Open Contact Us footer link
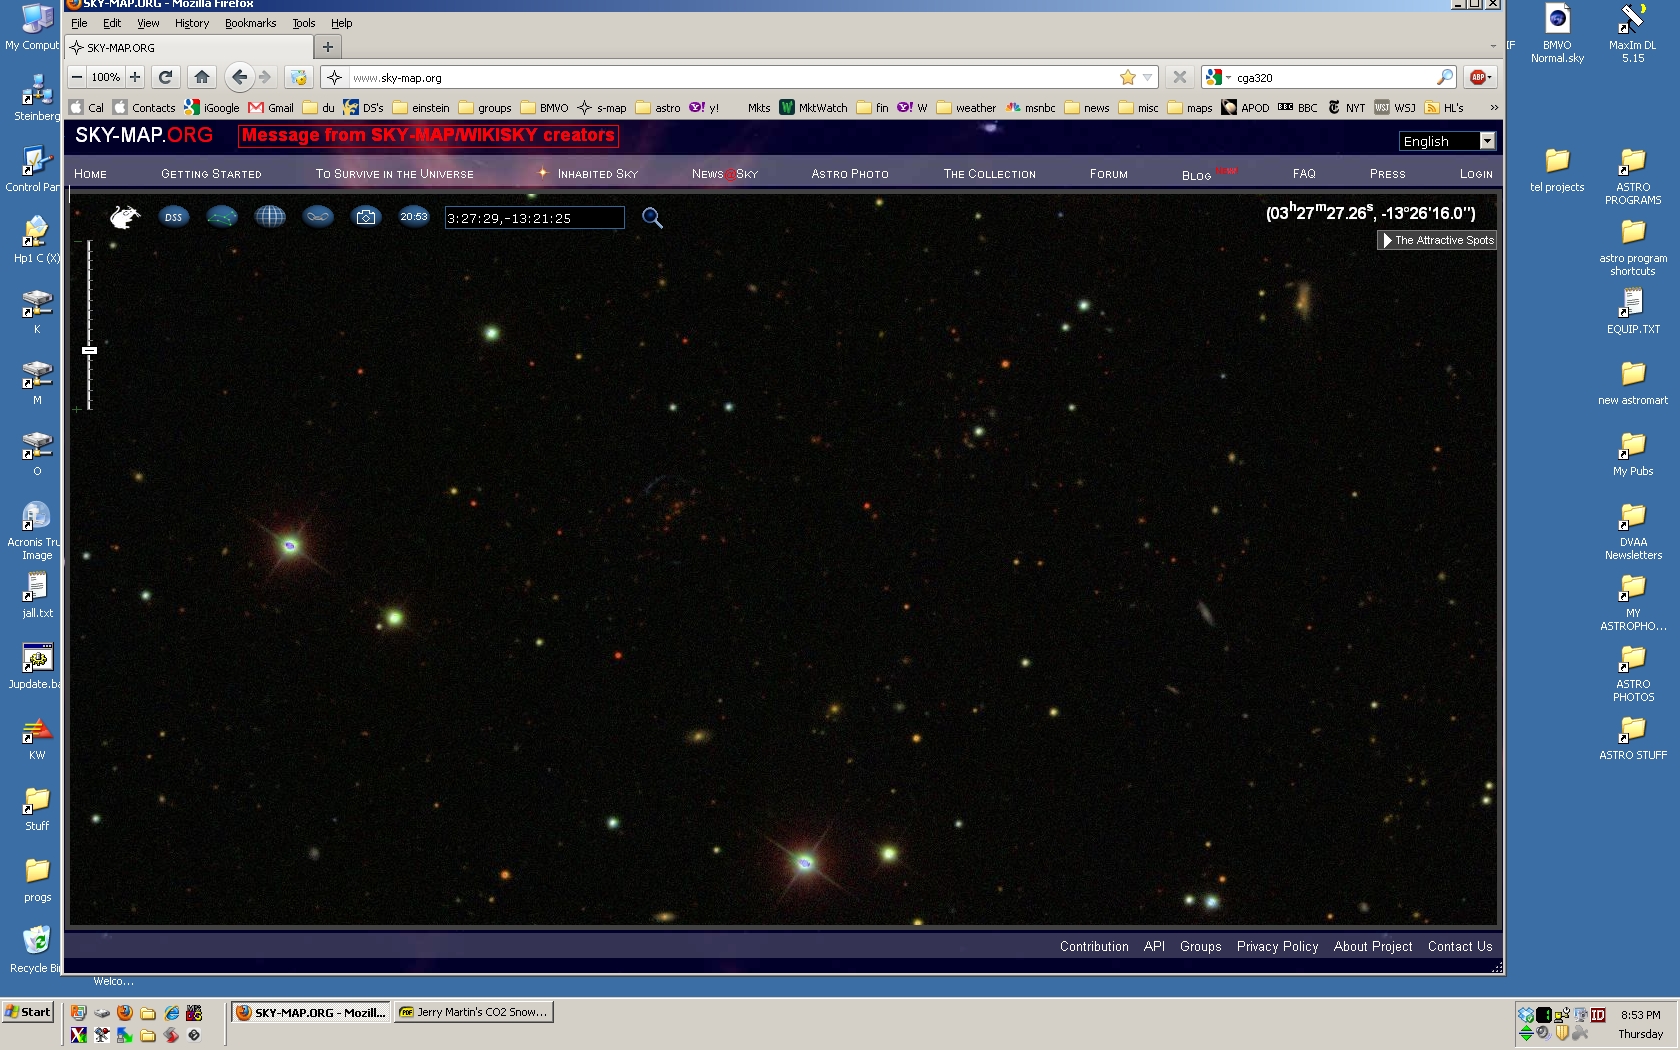The height and width of the screenshot is (1050, 1680). [1460, 946]
